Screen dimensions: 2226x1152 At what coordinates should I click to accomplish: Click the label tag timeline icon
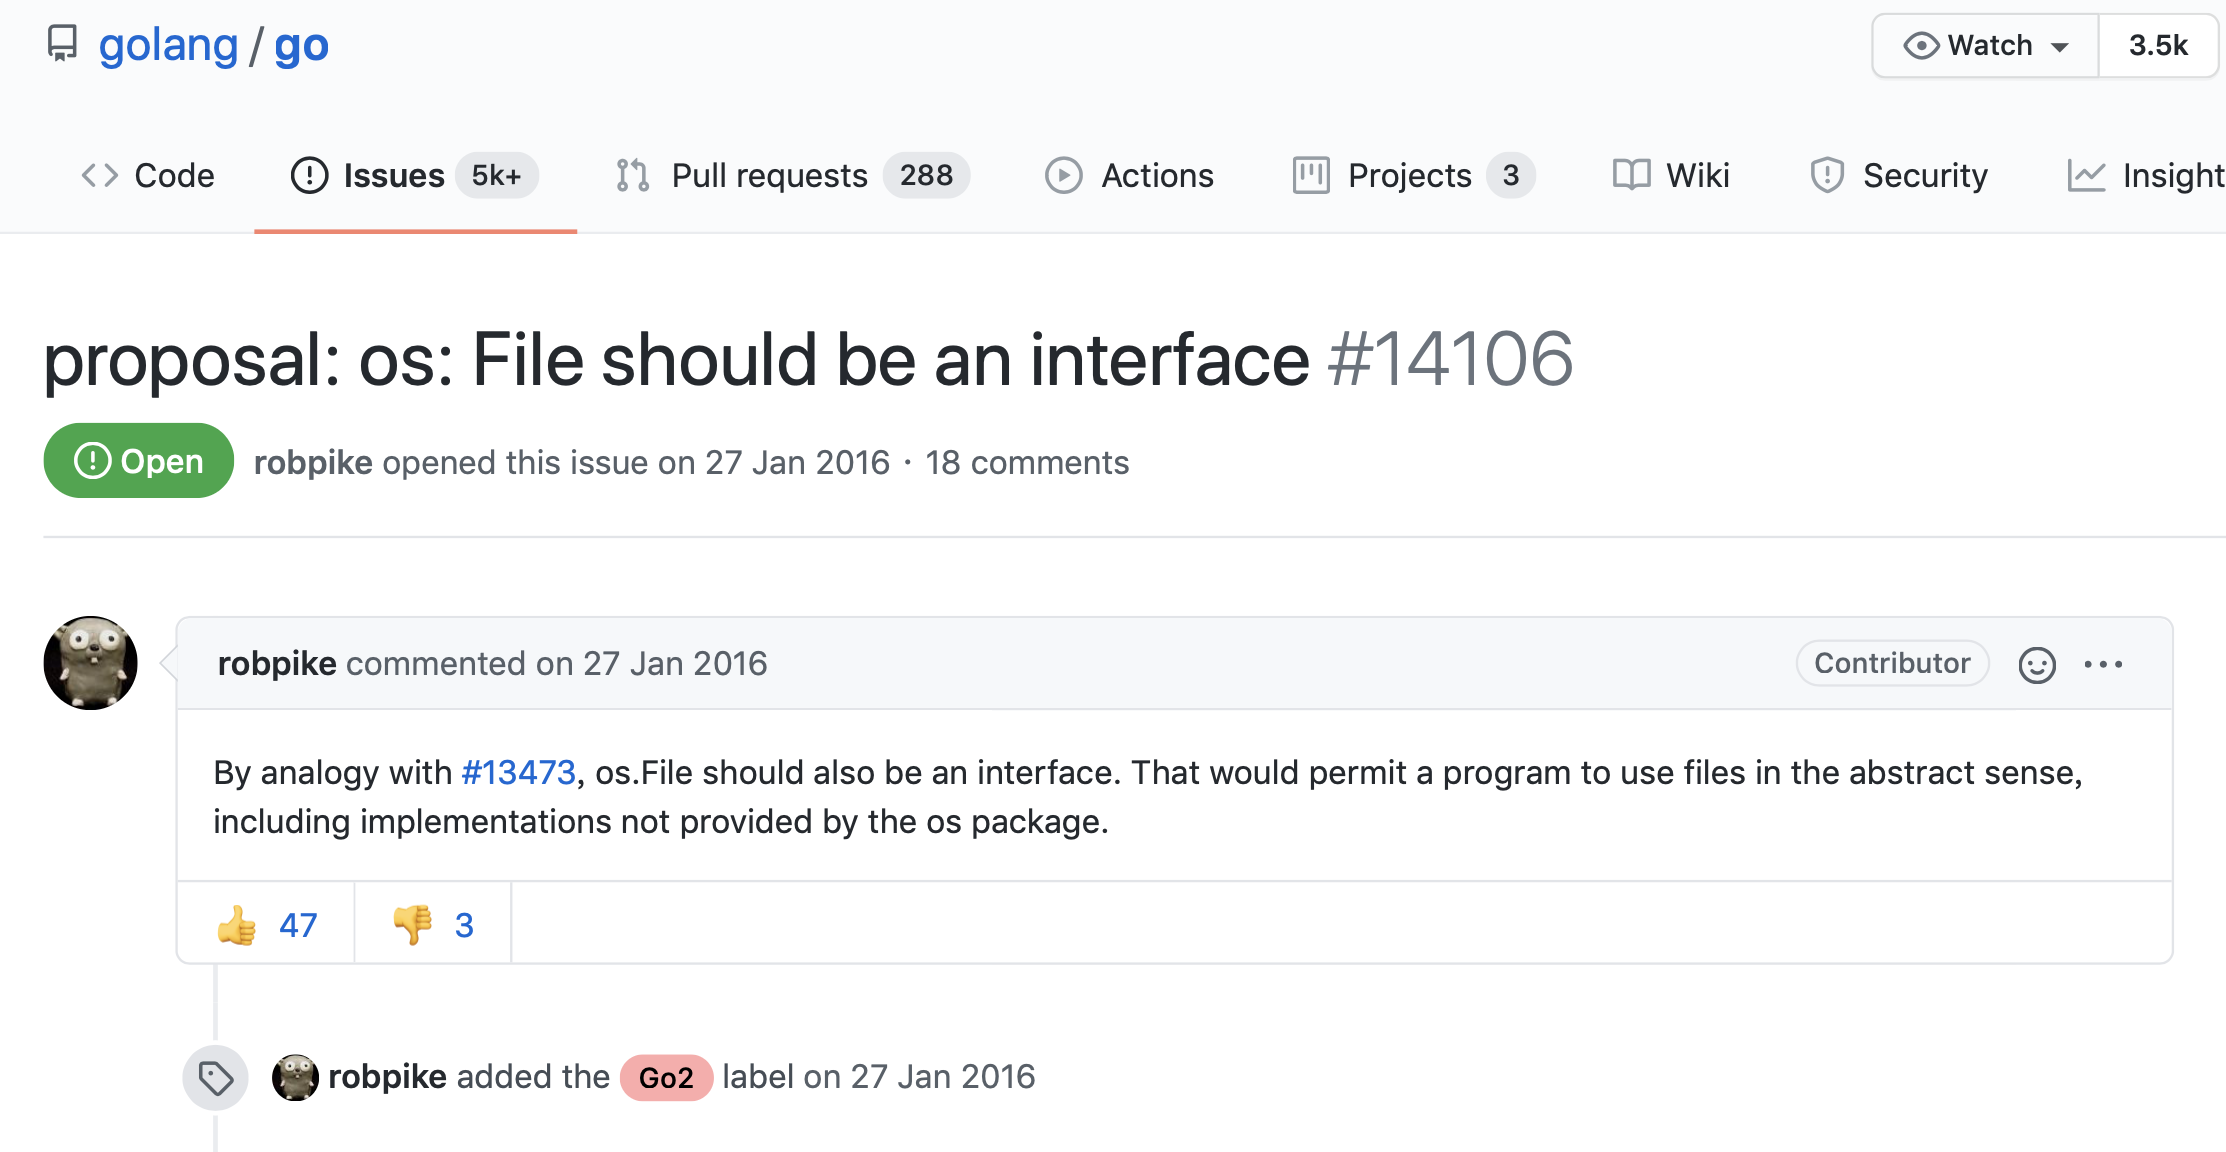[215, 1078]
